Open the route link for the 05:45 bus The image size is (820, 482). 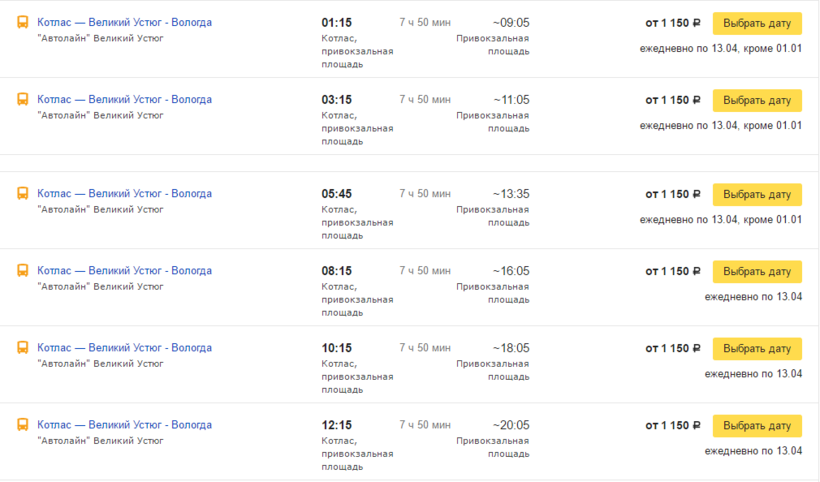click(124, 193)
